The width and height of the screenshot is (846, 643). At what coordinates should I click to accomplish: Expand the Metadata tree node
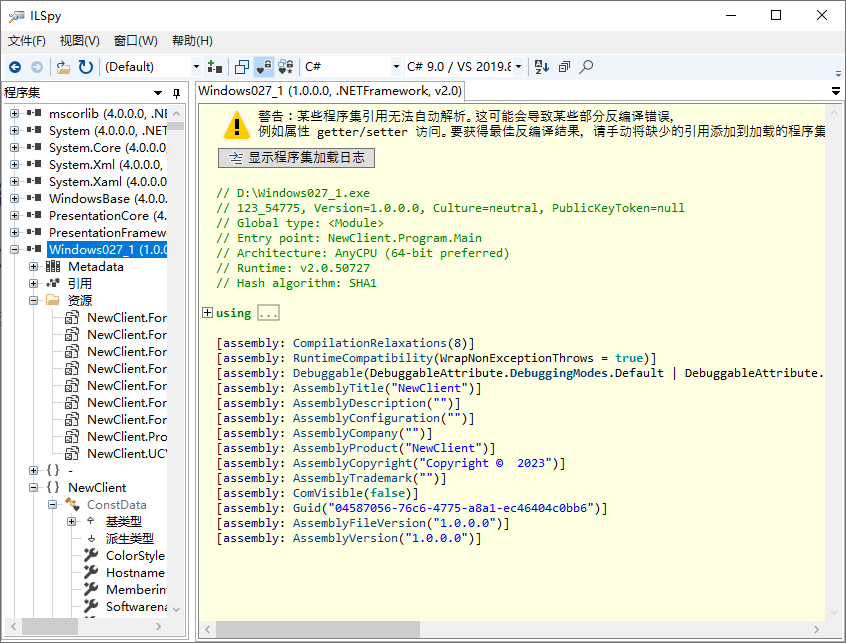tap(33, 266)
